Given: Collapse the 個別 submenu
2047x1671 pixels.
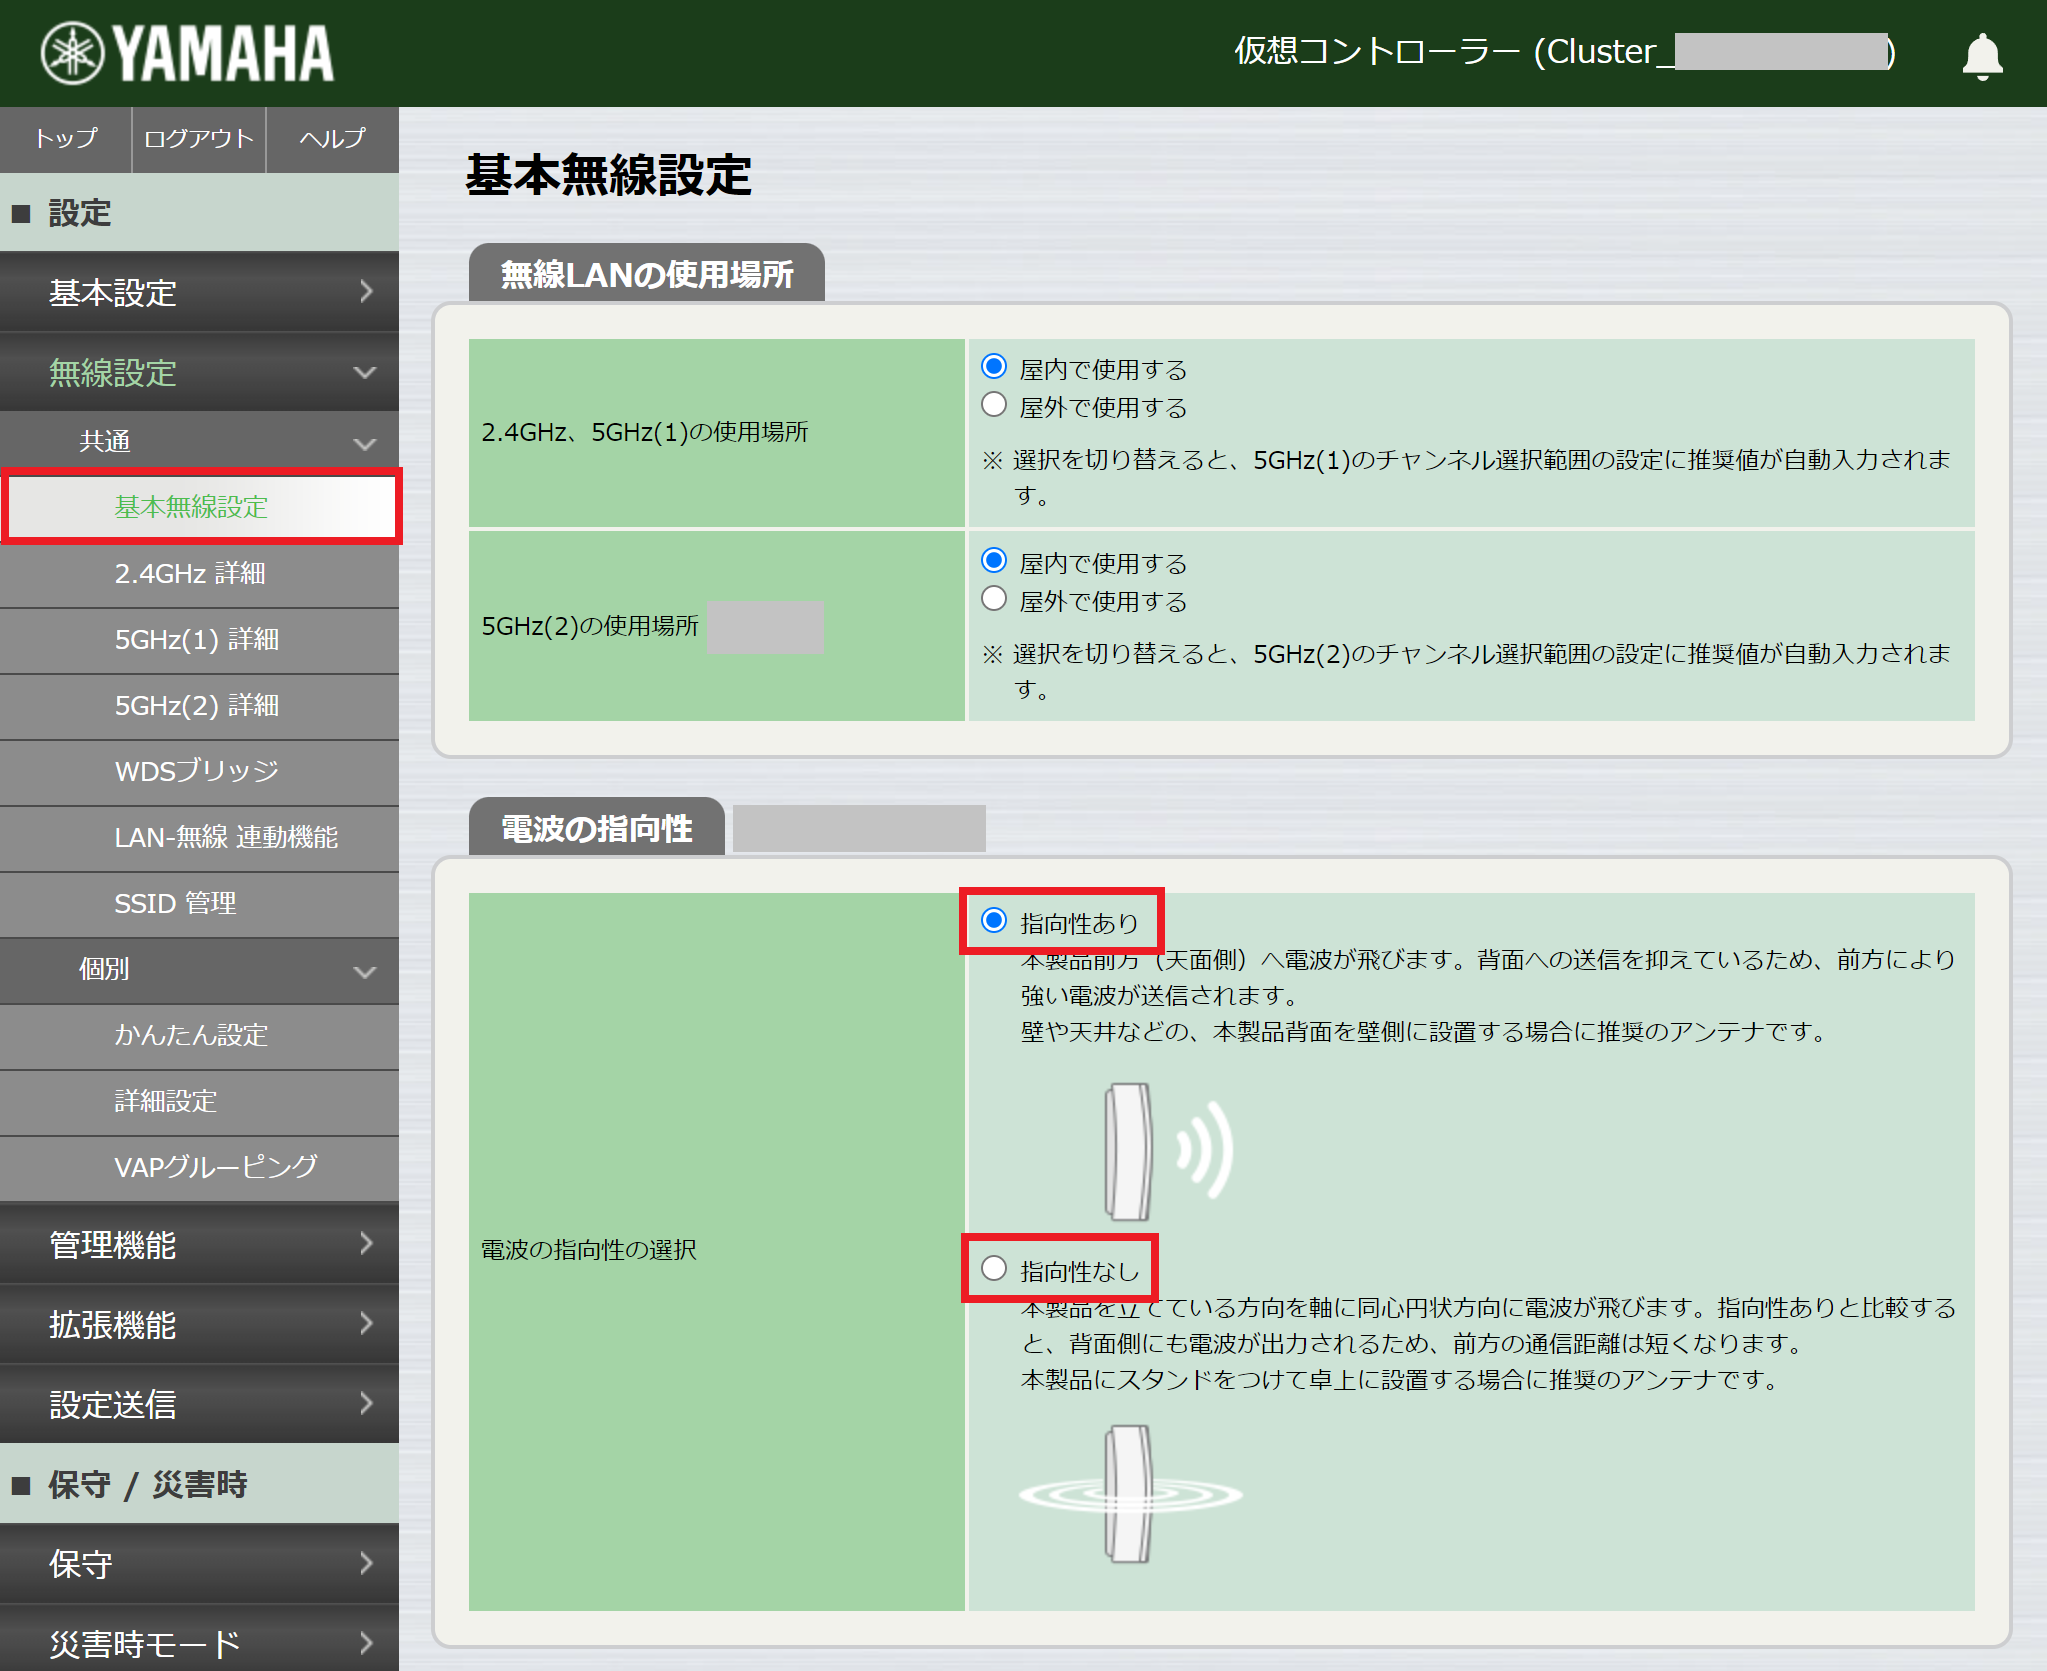Looking at the screenshot, I should [199, 970].
